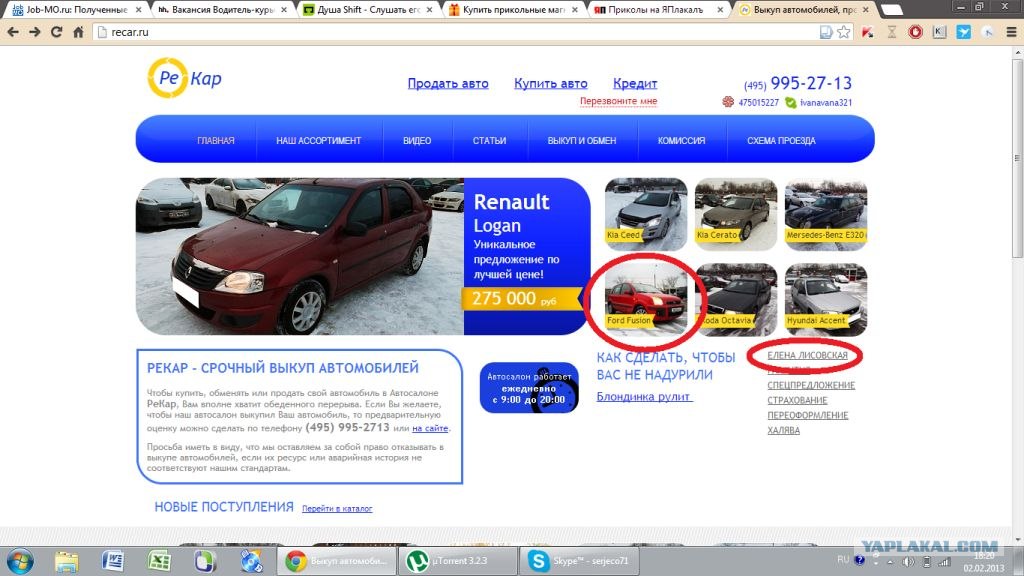The height and width of the screenshot is (576, 1024).
Task: Click the ЕЛЕНА ЛИСОВСКАЯ link
Action: point(807,355)
